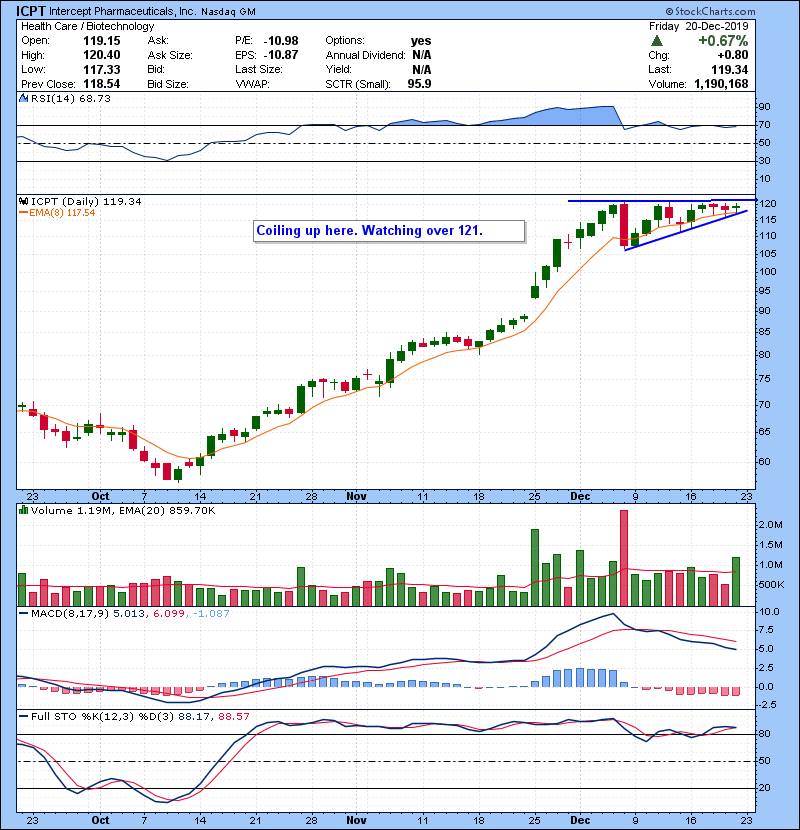Click the 'Oct' label on price chart axis
Screen dimensions: 800x830
[x=101, y=496]
